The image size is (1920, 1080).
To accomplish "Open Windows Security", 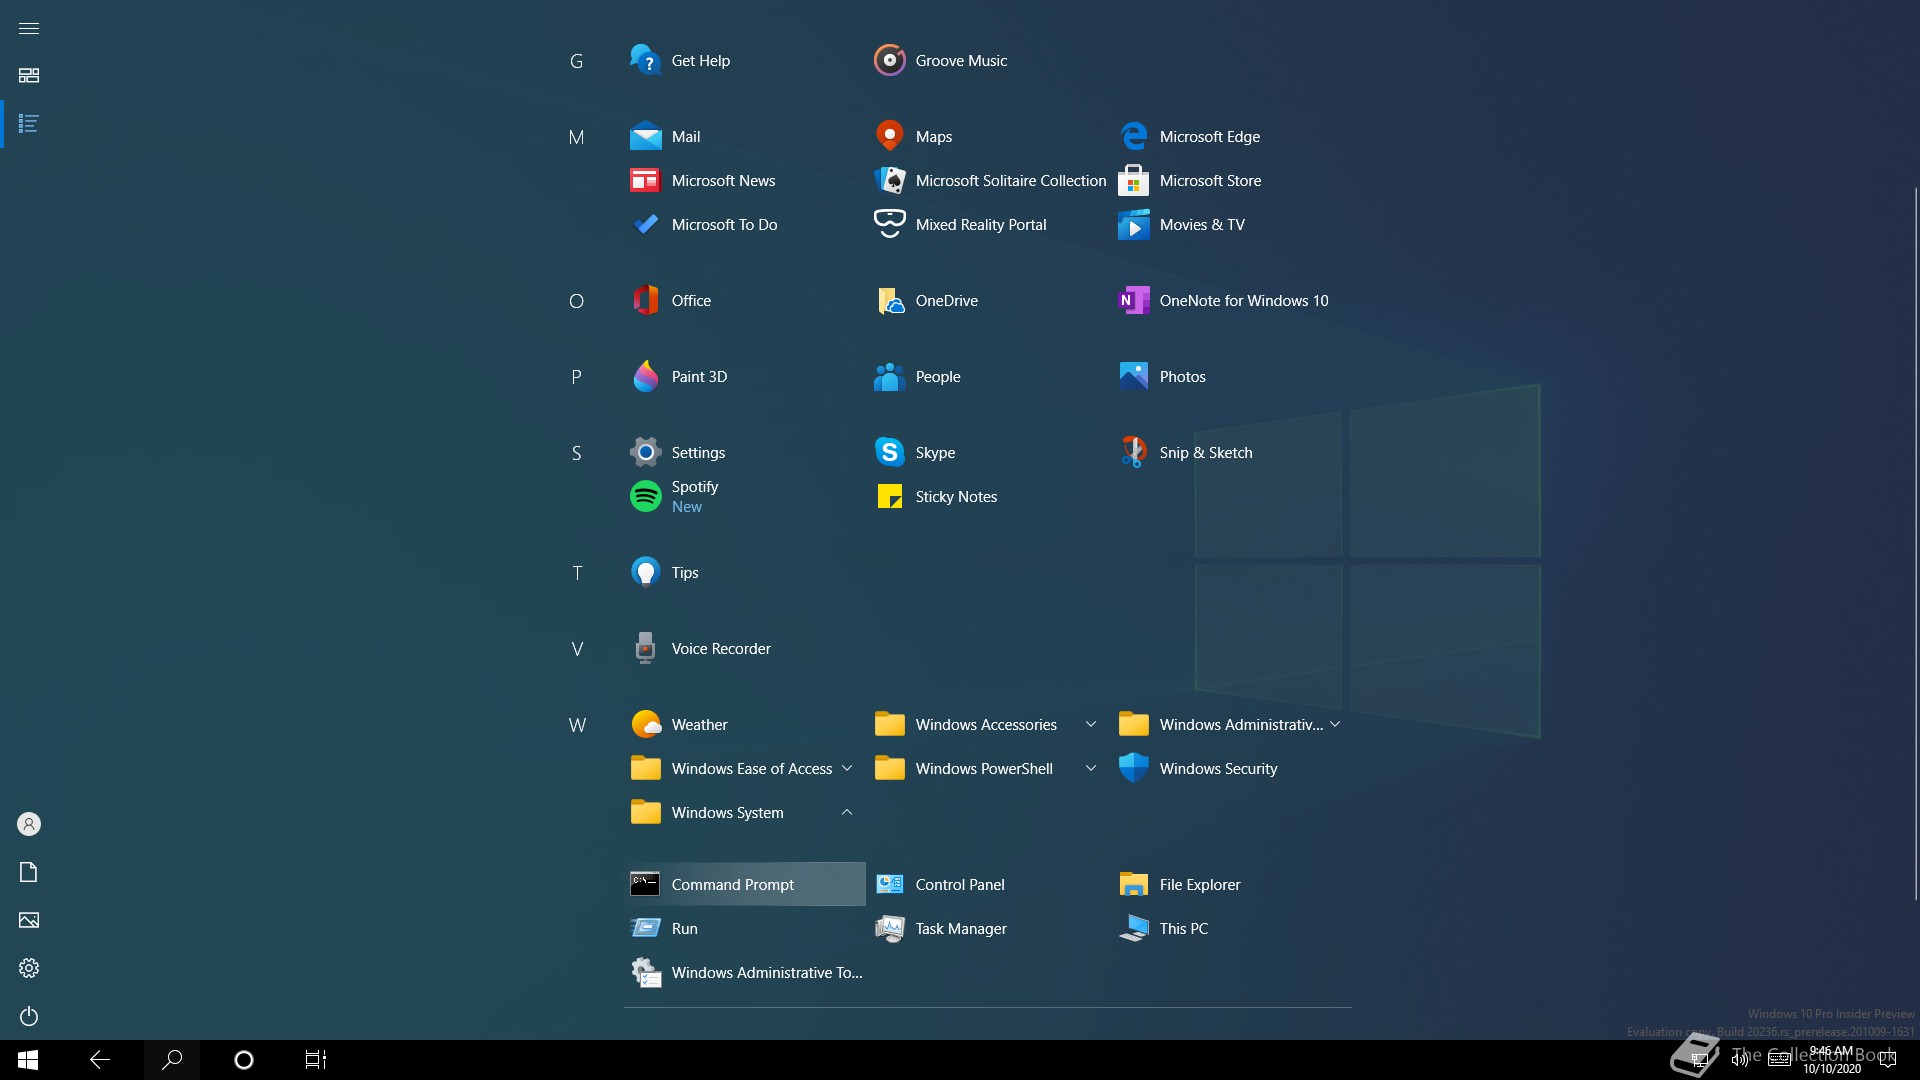I will [x=1232, y=769].
